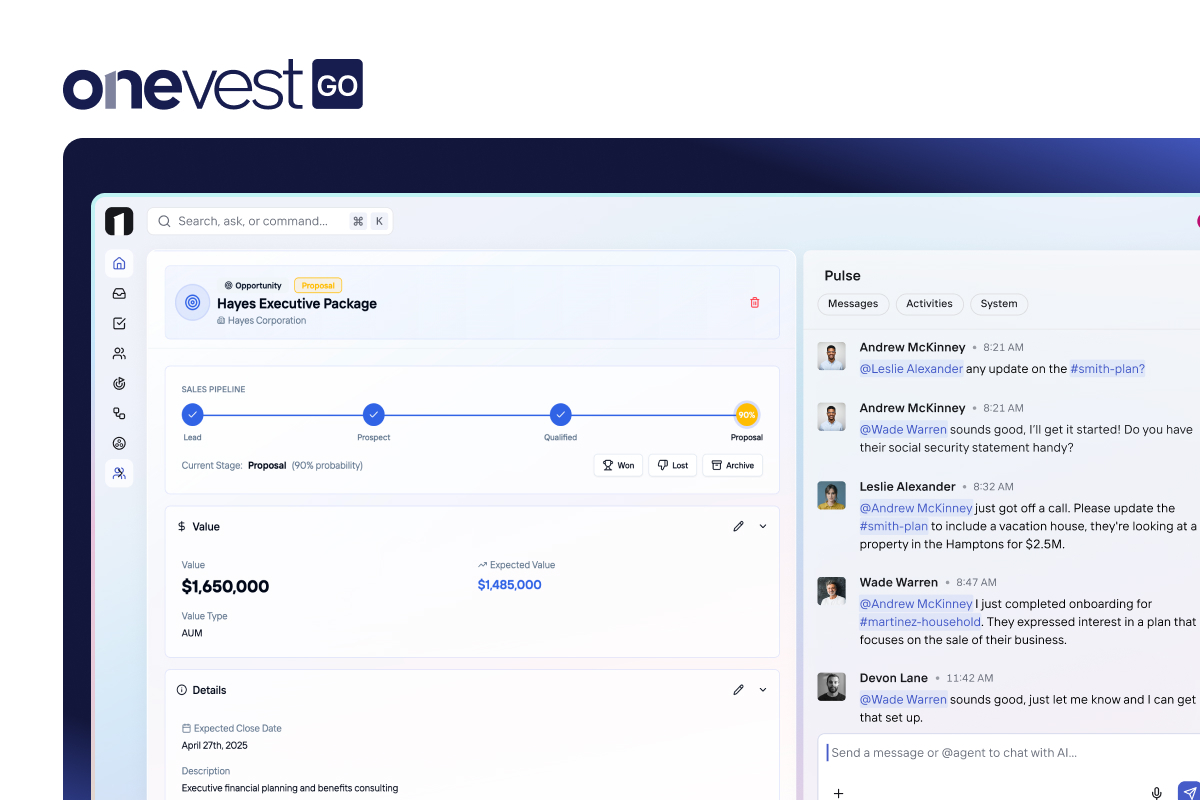Open #martinez-household tag link
The width and height of the screenshot is (1200, 800).
tap(920, 622)
